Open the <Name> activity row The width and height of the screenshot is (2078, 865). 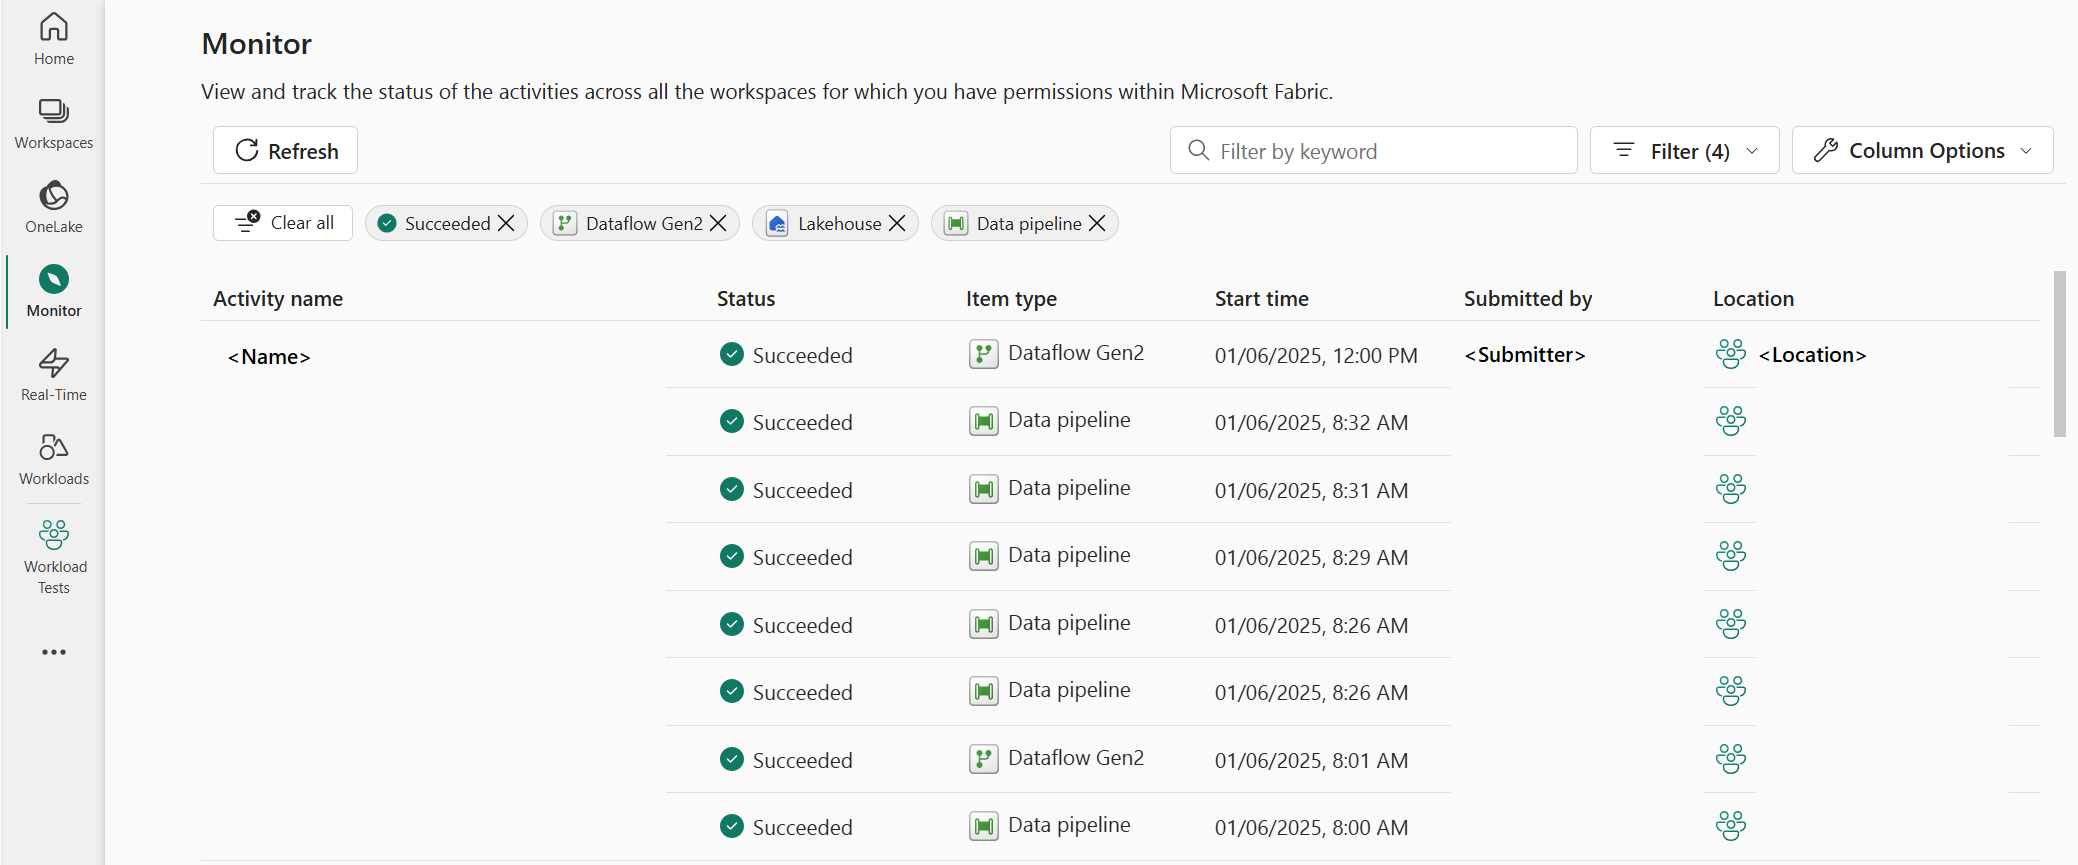pos(269,357)
